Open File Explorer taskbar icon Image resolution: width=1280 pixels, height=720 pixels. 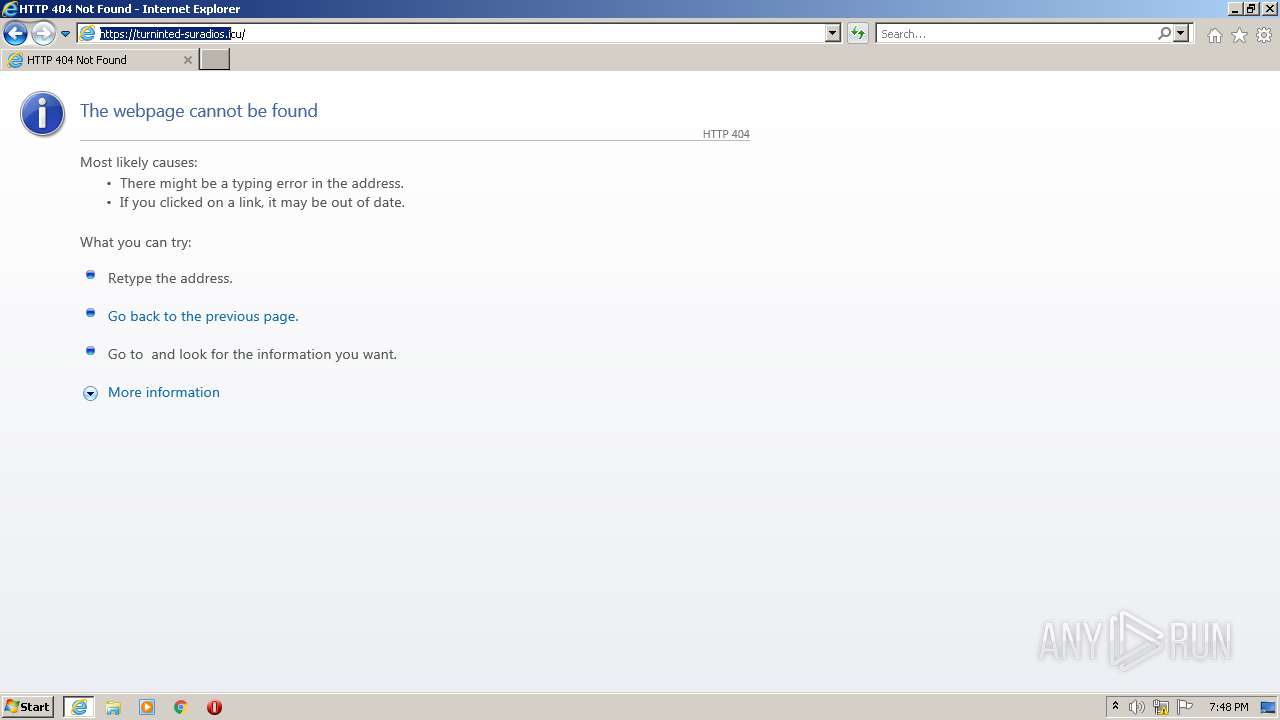pos(113,707)
